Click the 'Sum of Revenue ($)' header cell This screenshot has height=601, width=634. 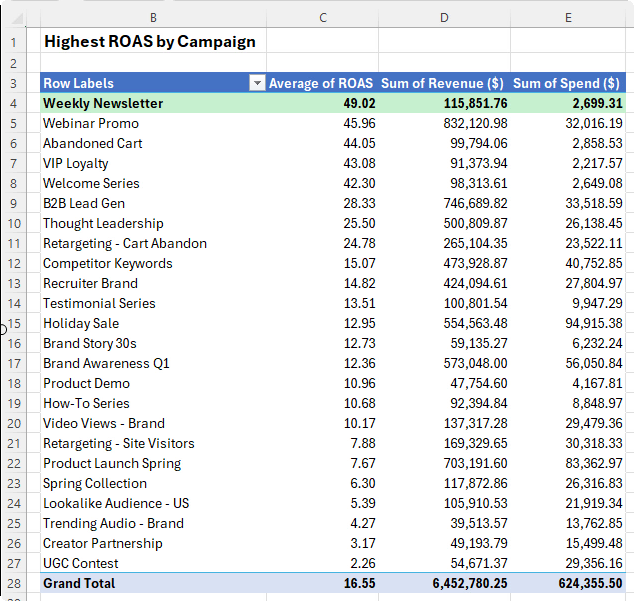click(444, 83)
